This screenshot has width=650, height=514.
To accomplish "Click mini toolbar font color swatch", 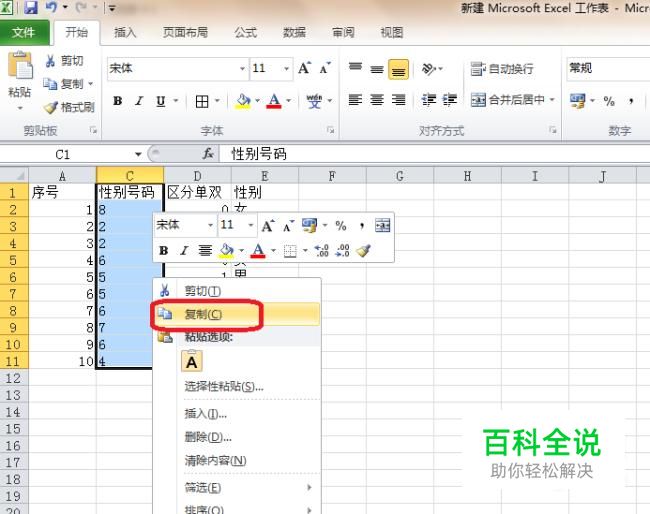I will click(x=258, y=251).
